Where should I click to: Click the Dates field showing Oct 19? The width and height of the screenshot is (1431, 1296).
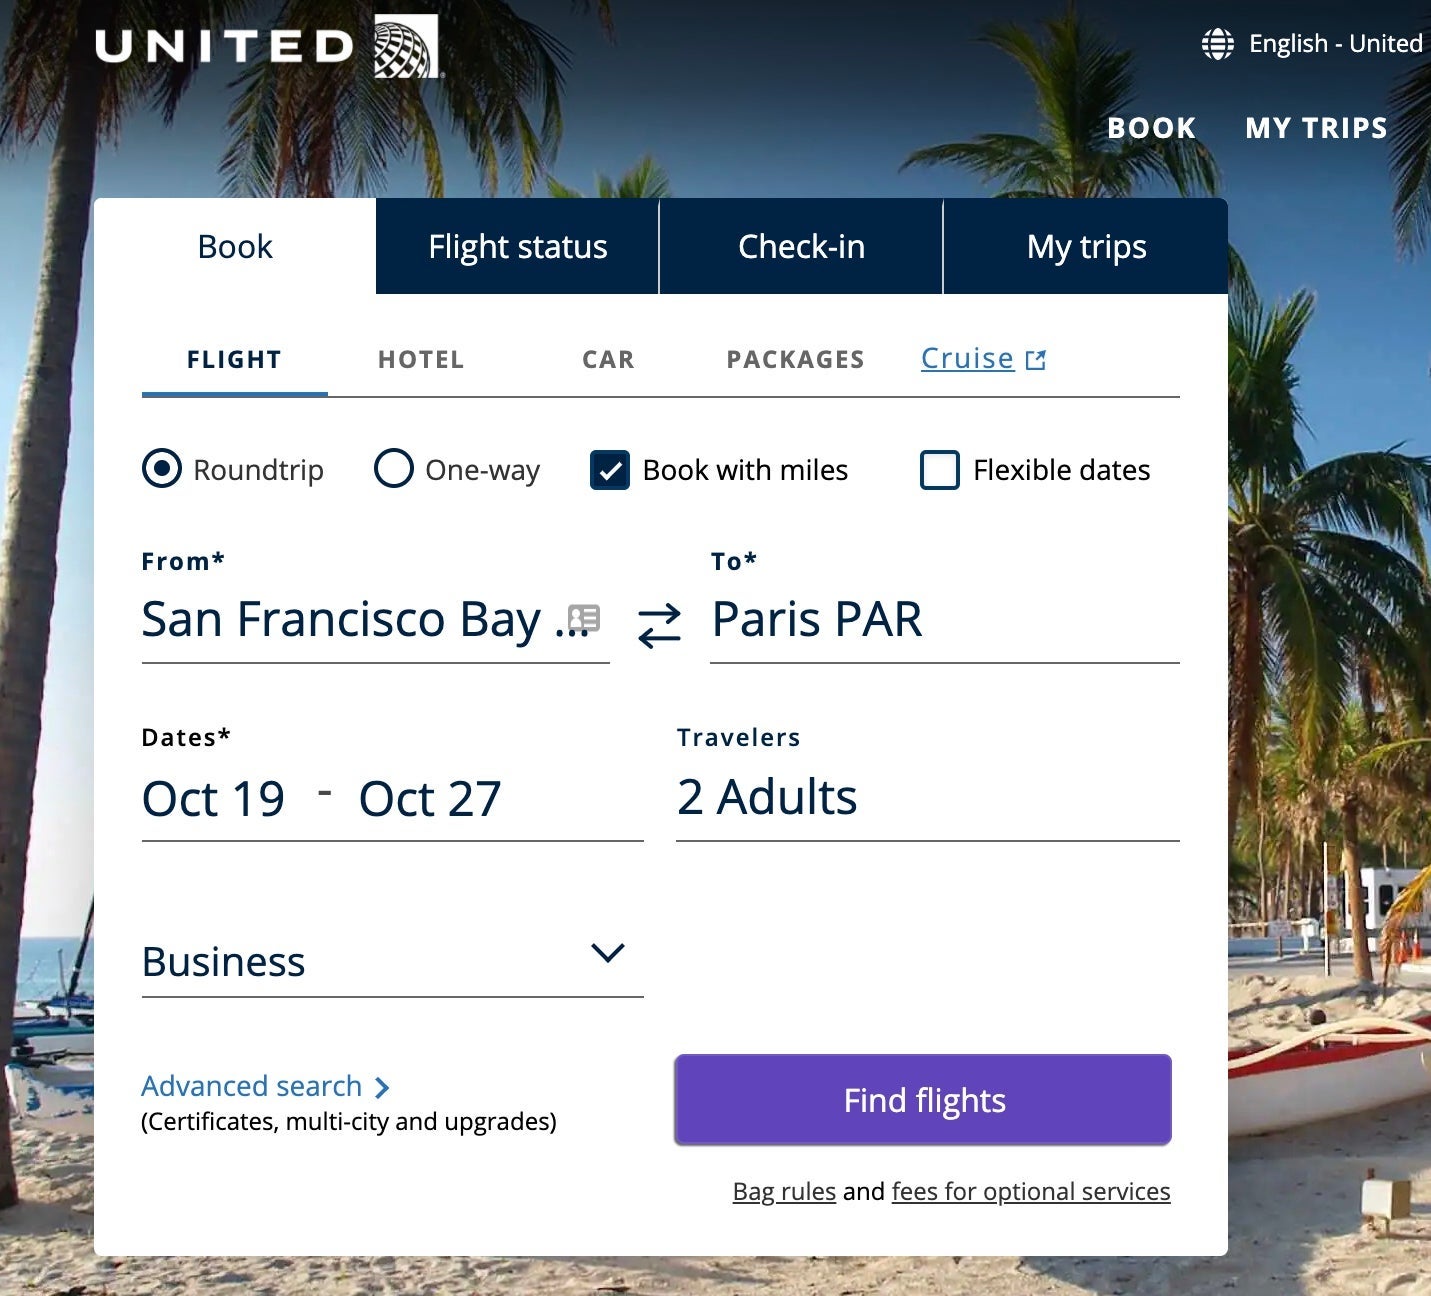(x=213, y=797)
